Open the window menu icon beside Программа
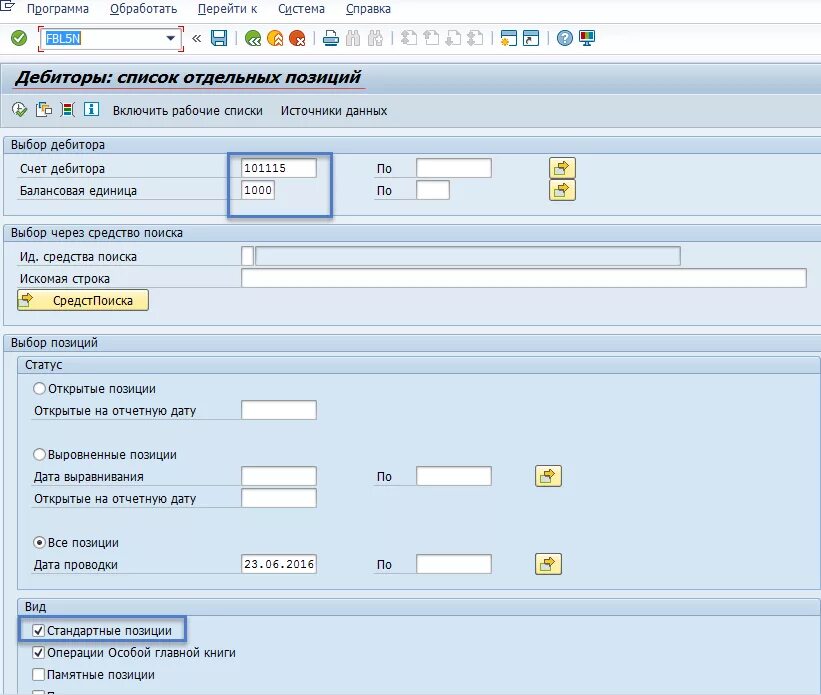Image resolution: width=821 pixels, height=695 pixels. [x=7, y=6]
